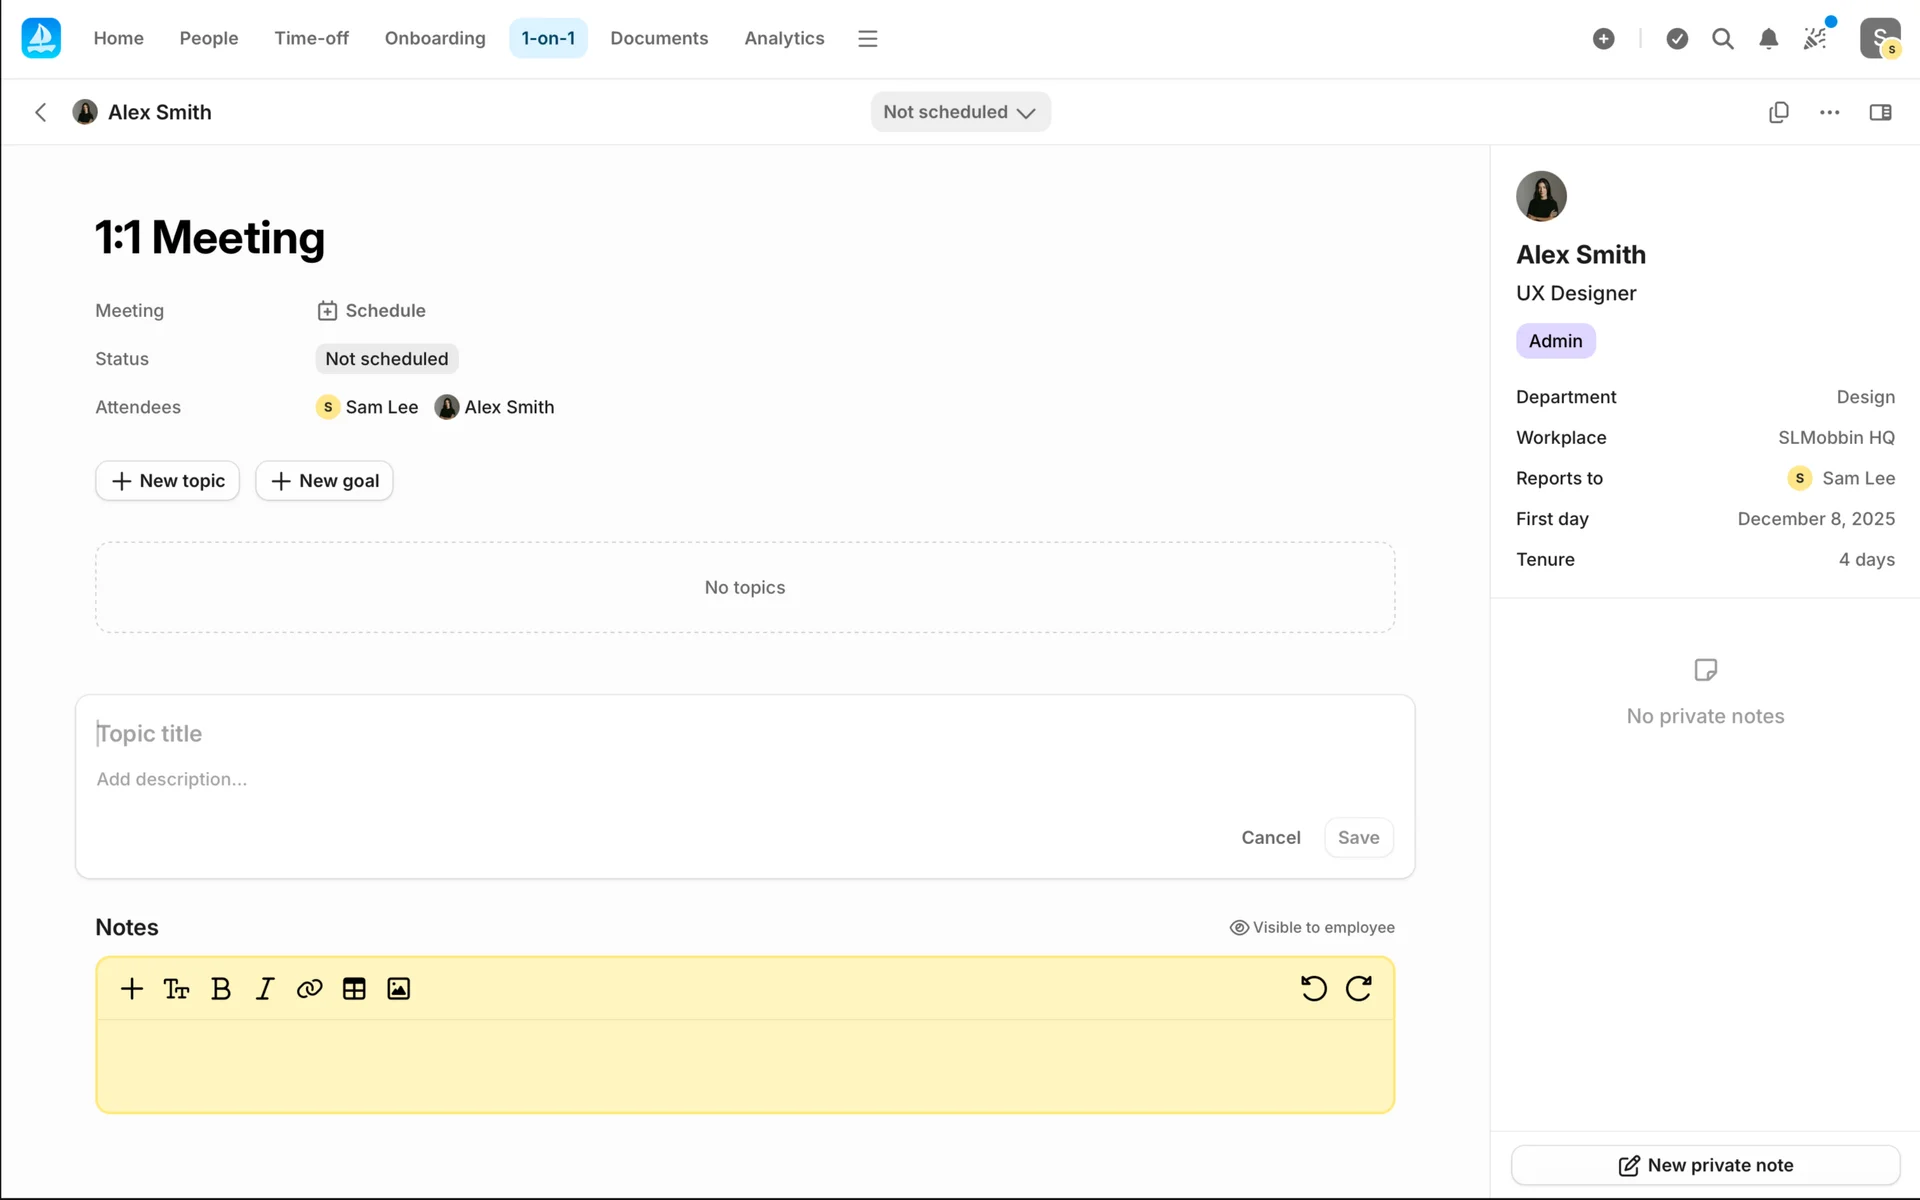Viewport: 1920px width, 1200px height.
Task: Toggle the right side panel icon
Action: [1880, 112]
